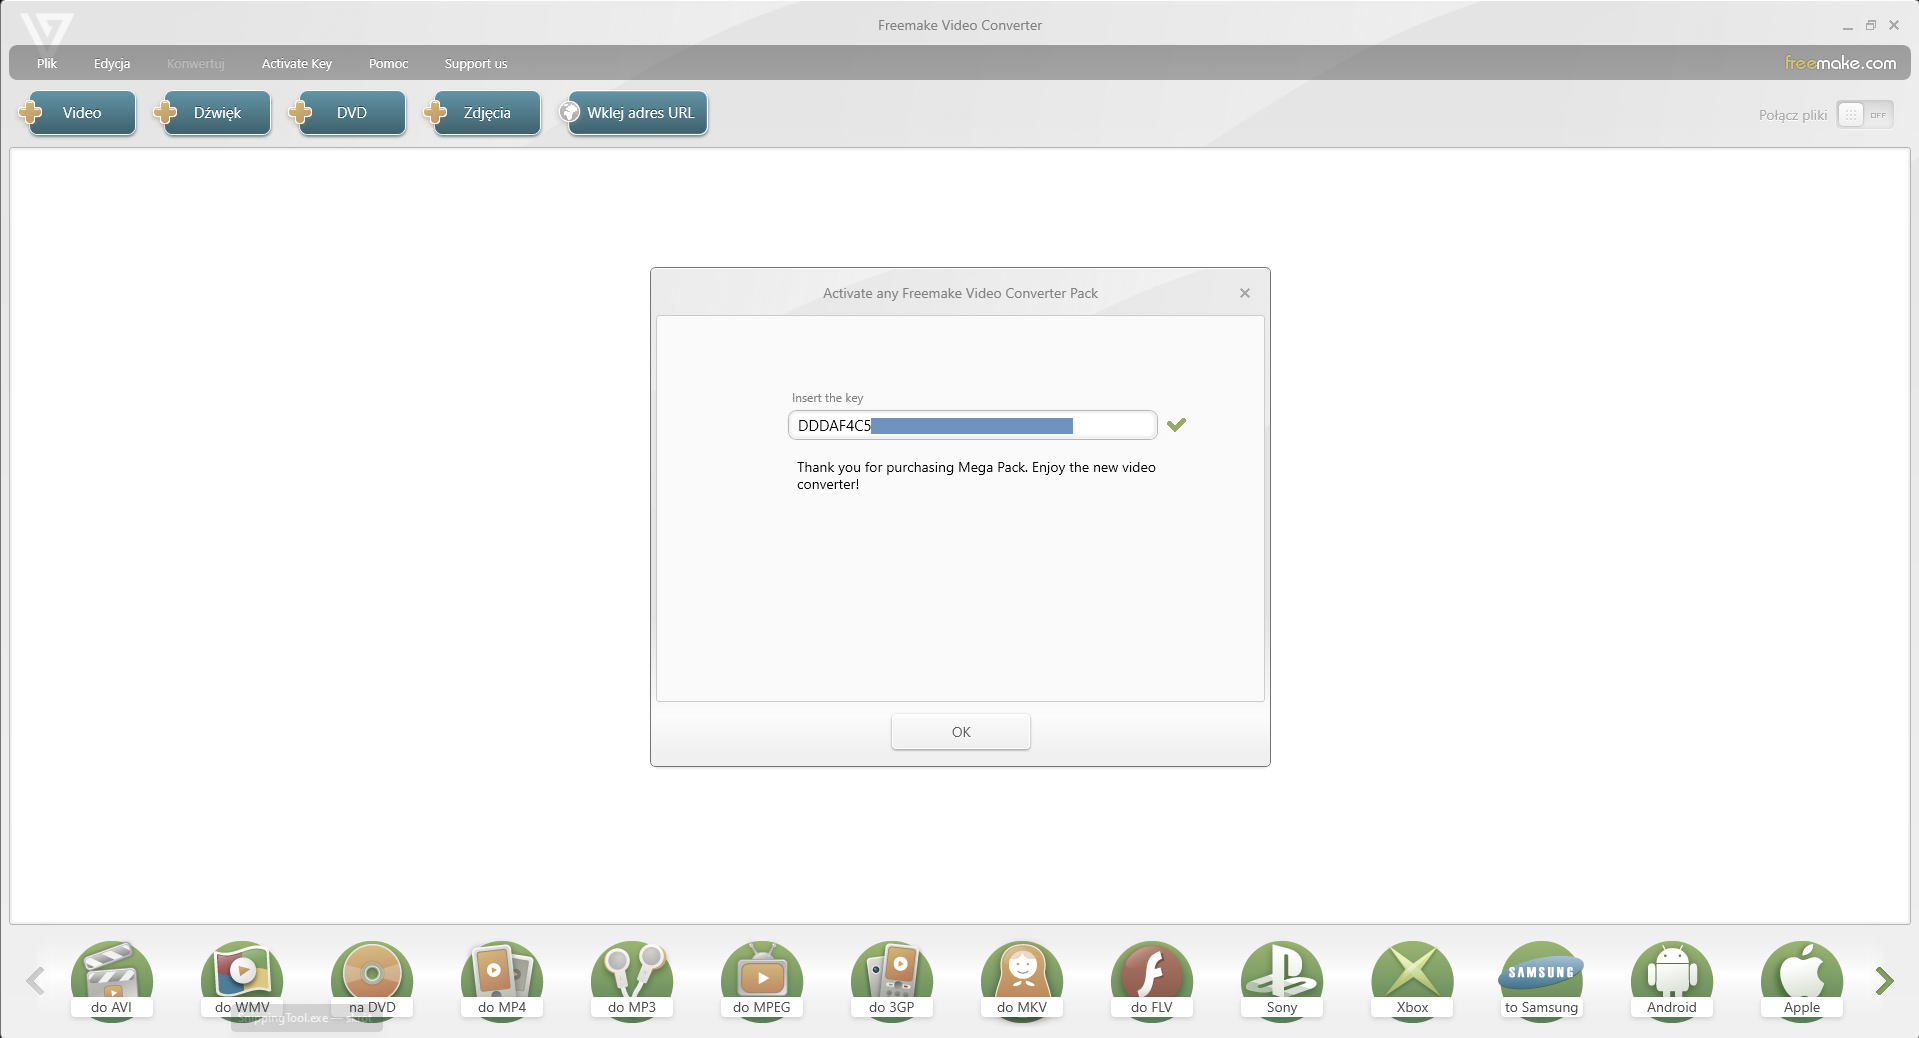1919x1038 pixels.
Task: Open the Pomoc help menu
Action: [x=389, y=64]
